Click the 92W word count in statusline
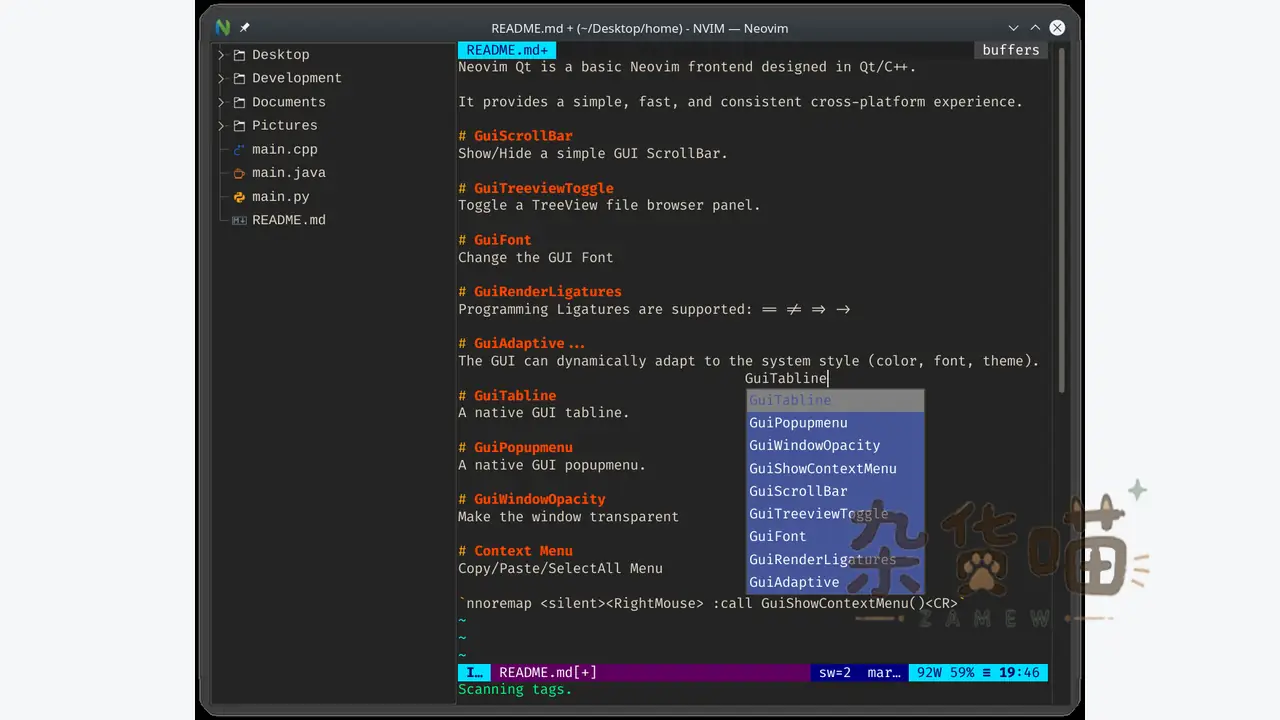Screen dimensions: 1280x720 pos(929,673)
